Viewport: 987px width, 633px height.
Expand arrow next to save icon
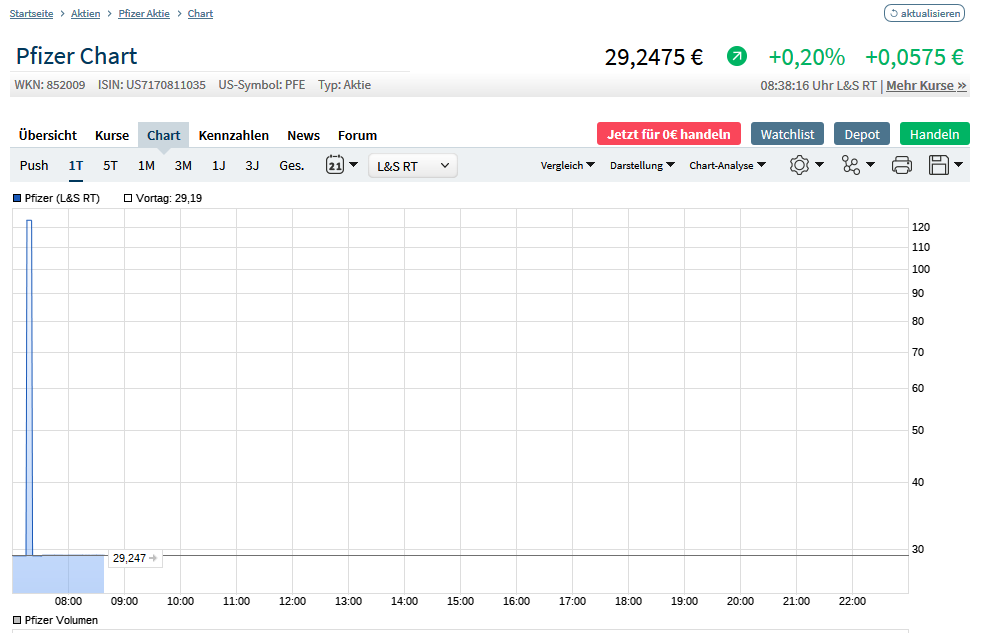pyautogui.click(x=959, y=165)
